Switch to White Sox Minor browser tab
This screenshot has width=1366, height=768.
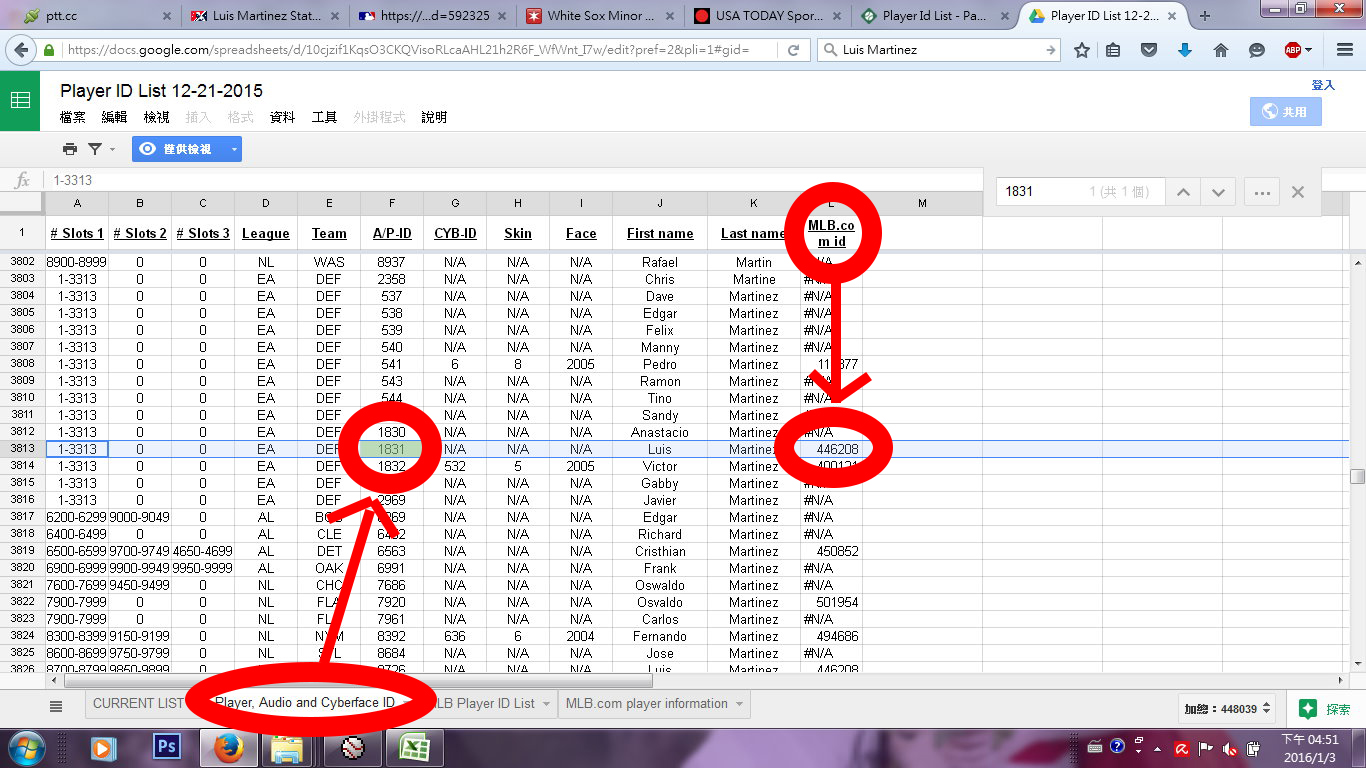pos(600,16)
